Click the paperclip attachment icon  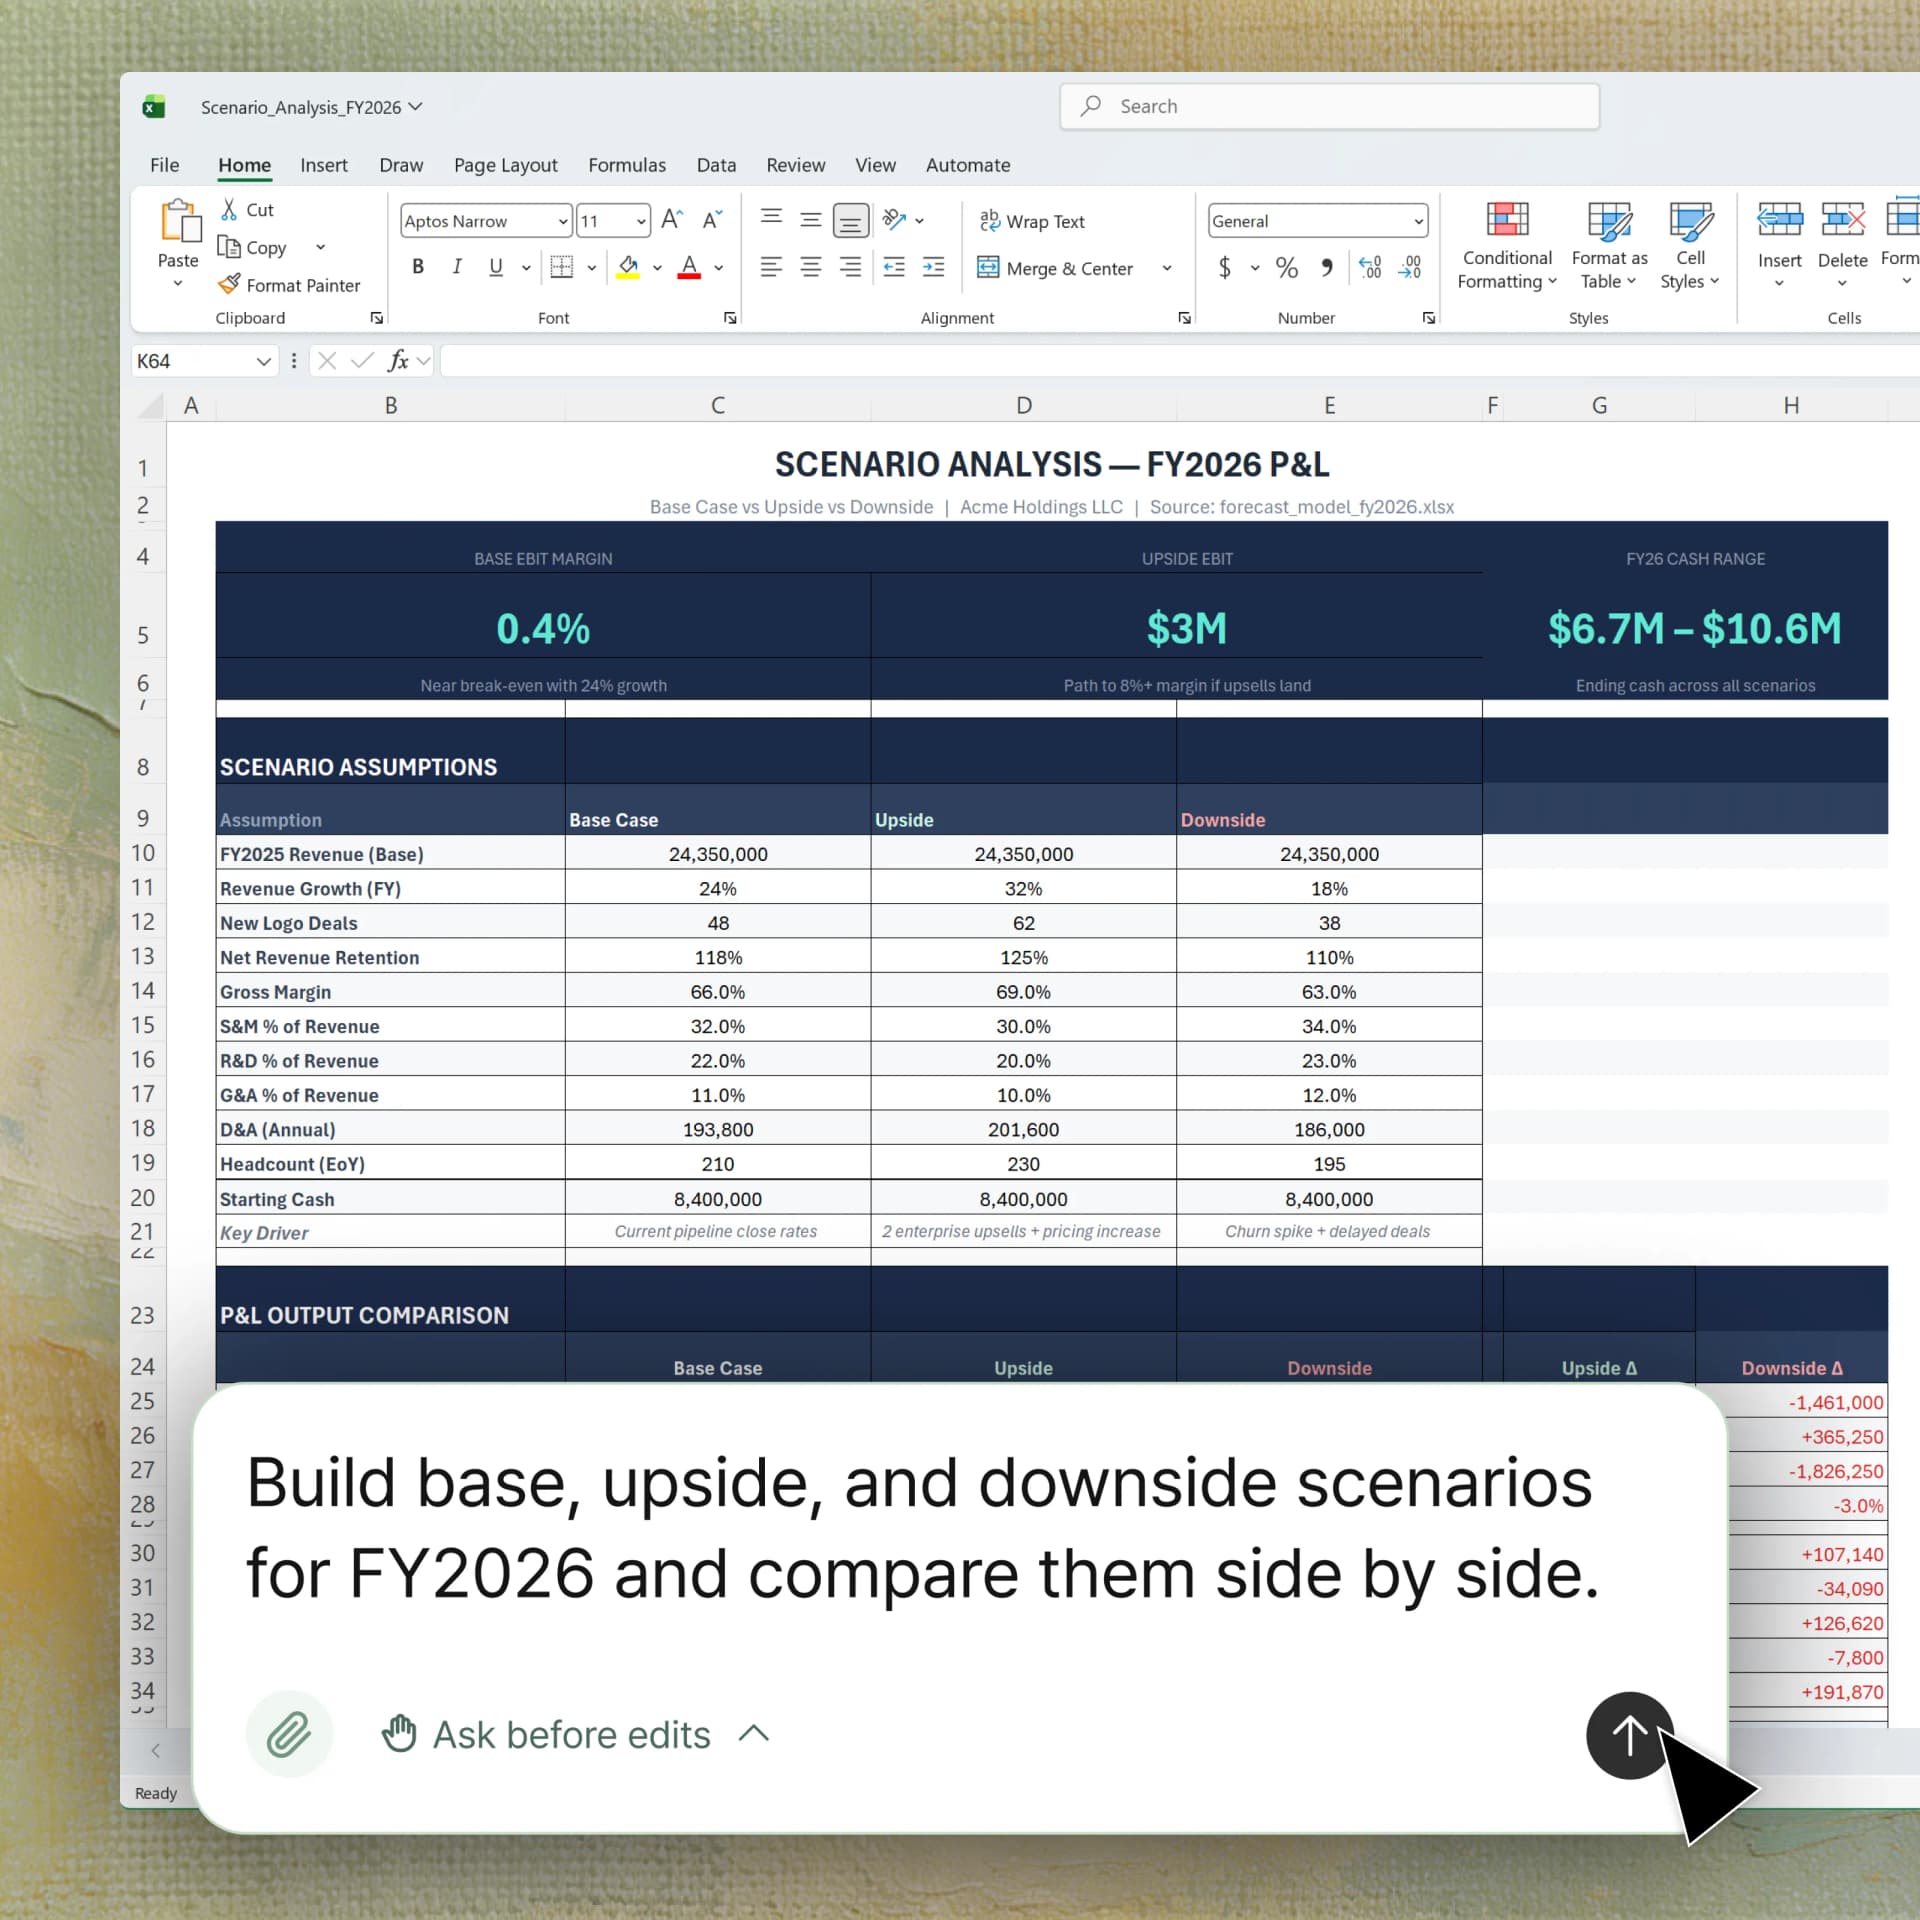pos(289,1734)
